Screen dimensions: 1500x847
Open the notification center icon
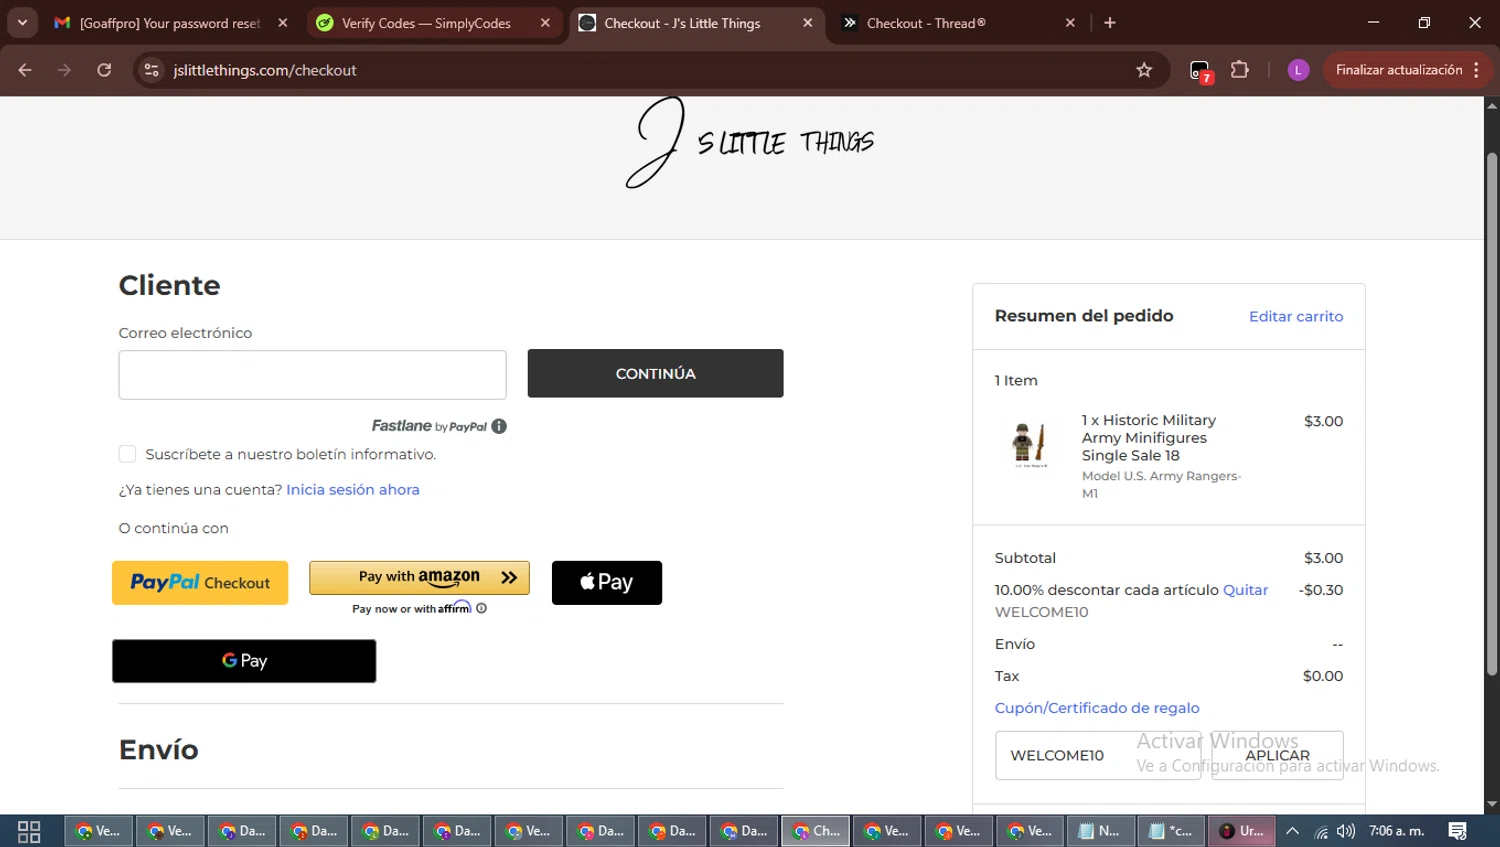point(1458,831)
